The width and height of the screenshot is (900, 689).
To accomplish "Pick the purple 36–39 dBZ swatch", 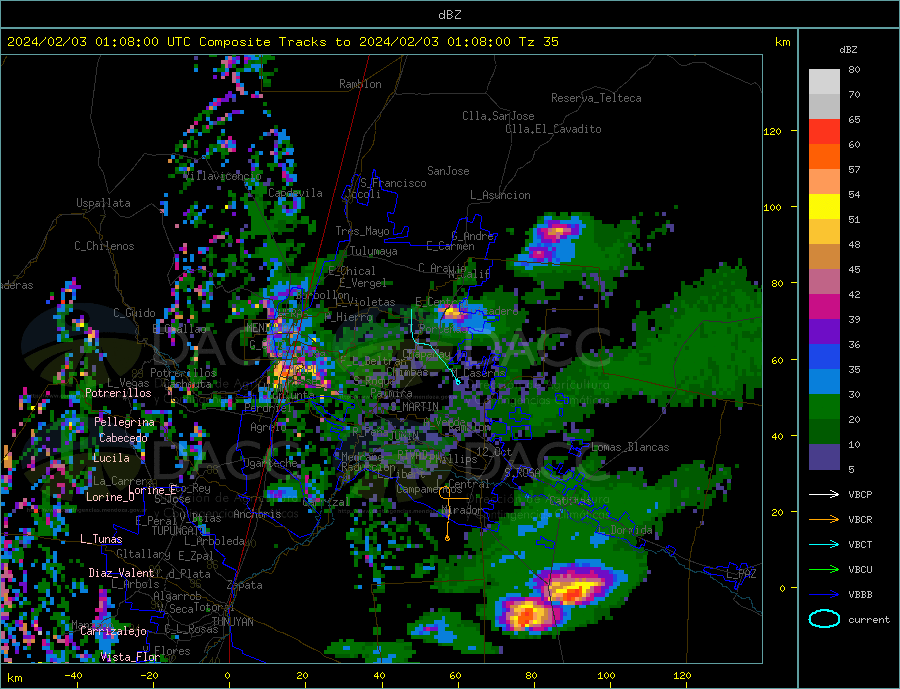I will 824,332.
